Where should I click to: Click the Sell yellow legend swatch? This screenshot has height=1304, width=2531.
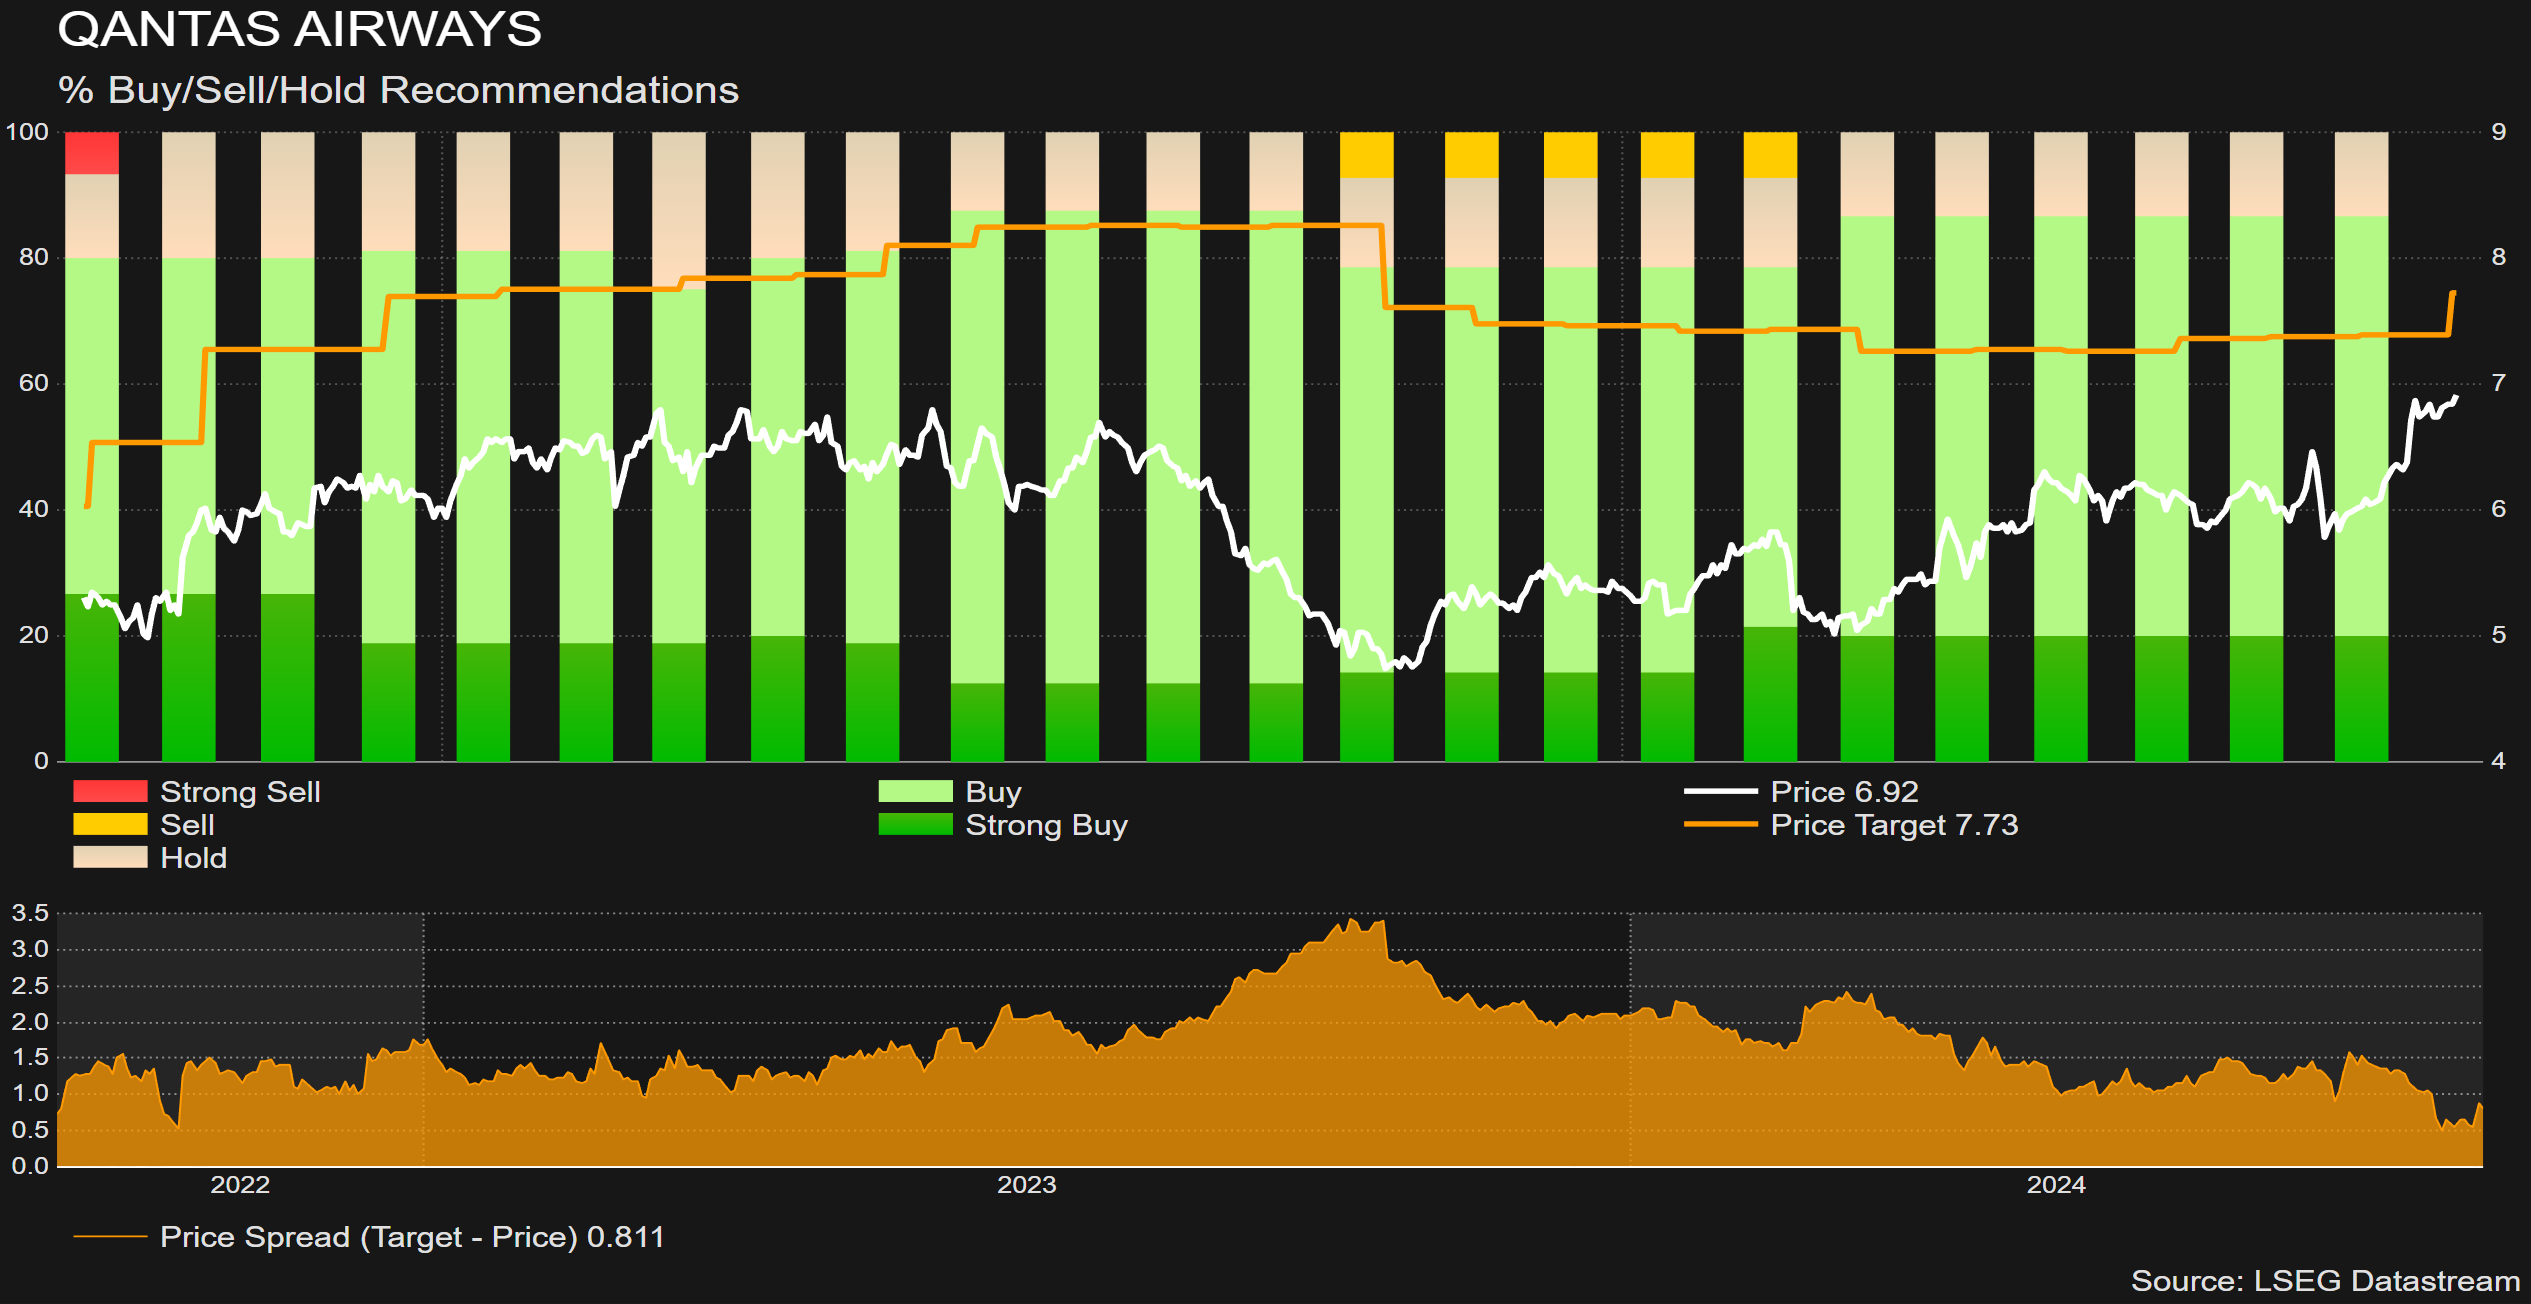coord(110,824)
